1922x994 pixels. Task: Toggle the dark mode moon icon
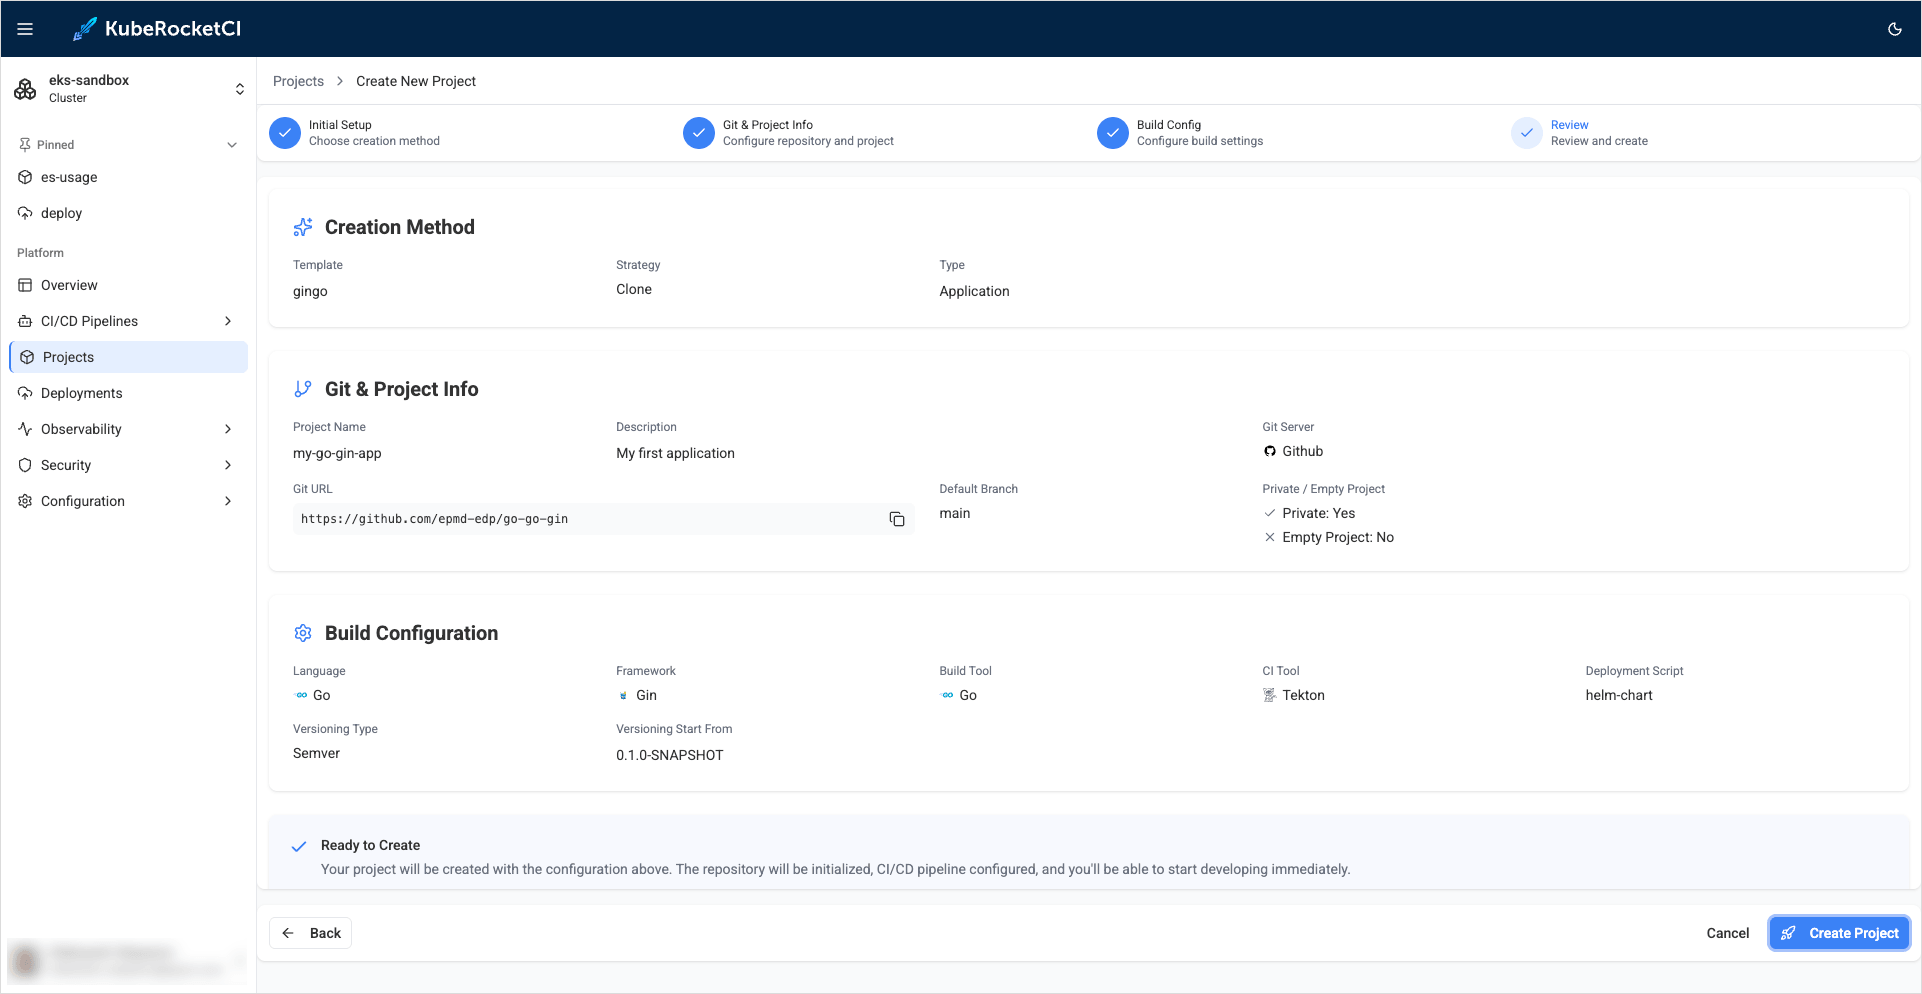(x=1894, y=29)
